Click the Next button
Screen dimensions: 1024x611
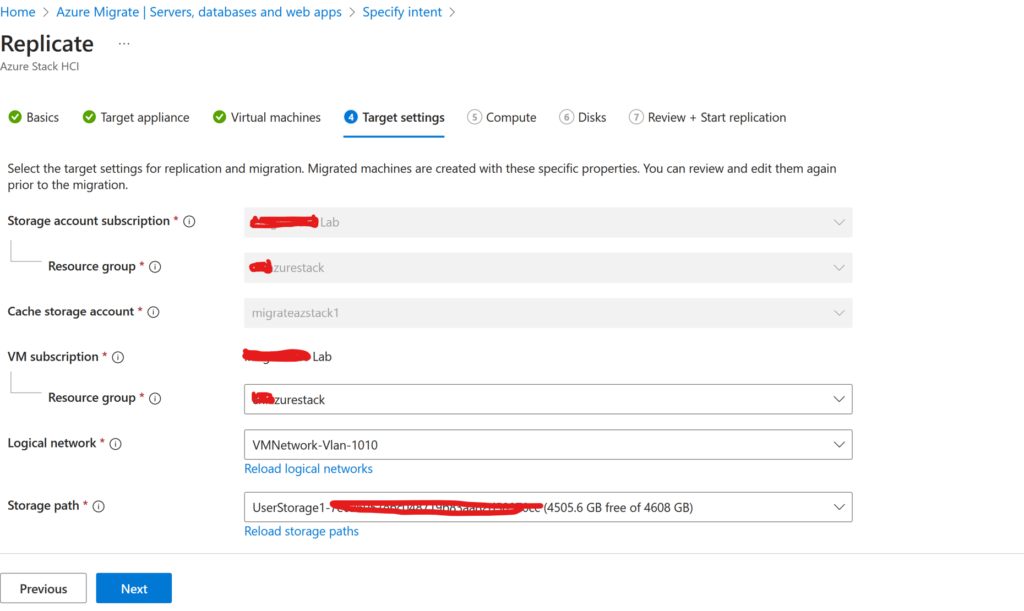[x=134, y=589]
